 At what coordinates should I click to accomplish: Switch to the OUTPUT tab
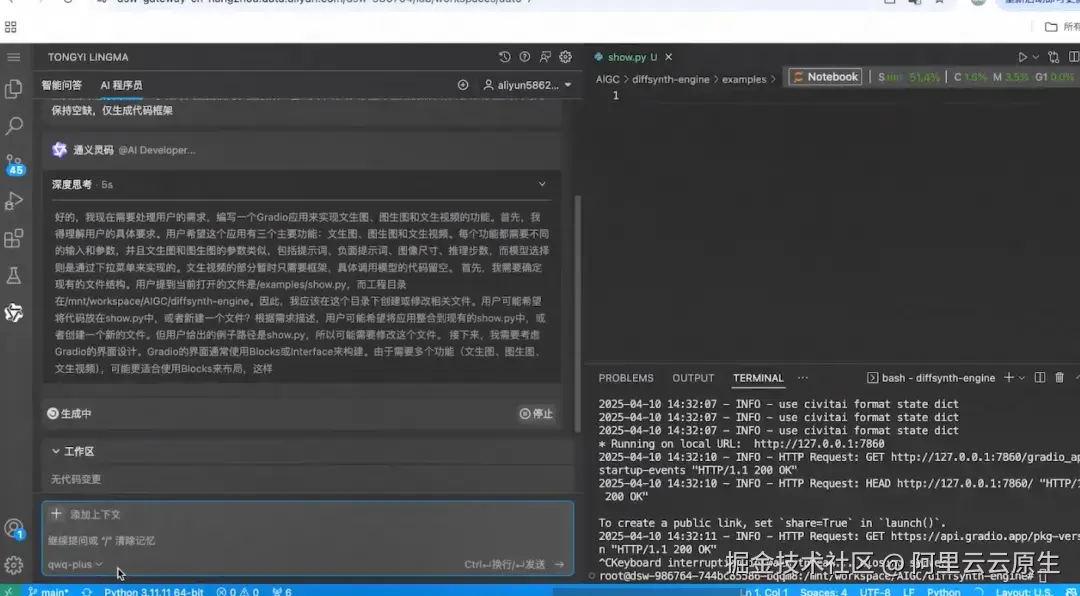(692, 378)
